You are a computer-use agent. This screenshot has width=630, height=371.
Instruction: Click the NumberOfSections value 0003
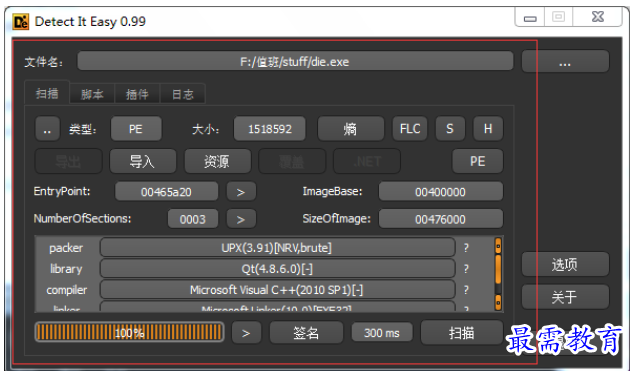tap(193, 219)
